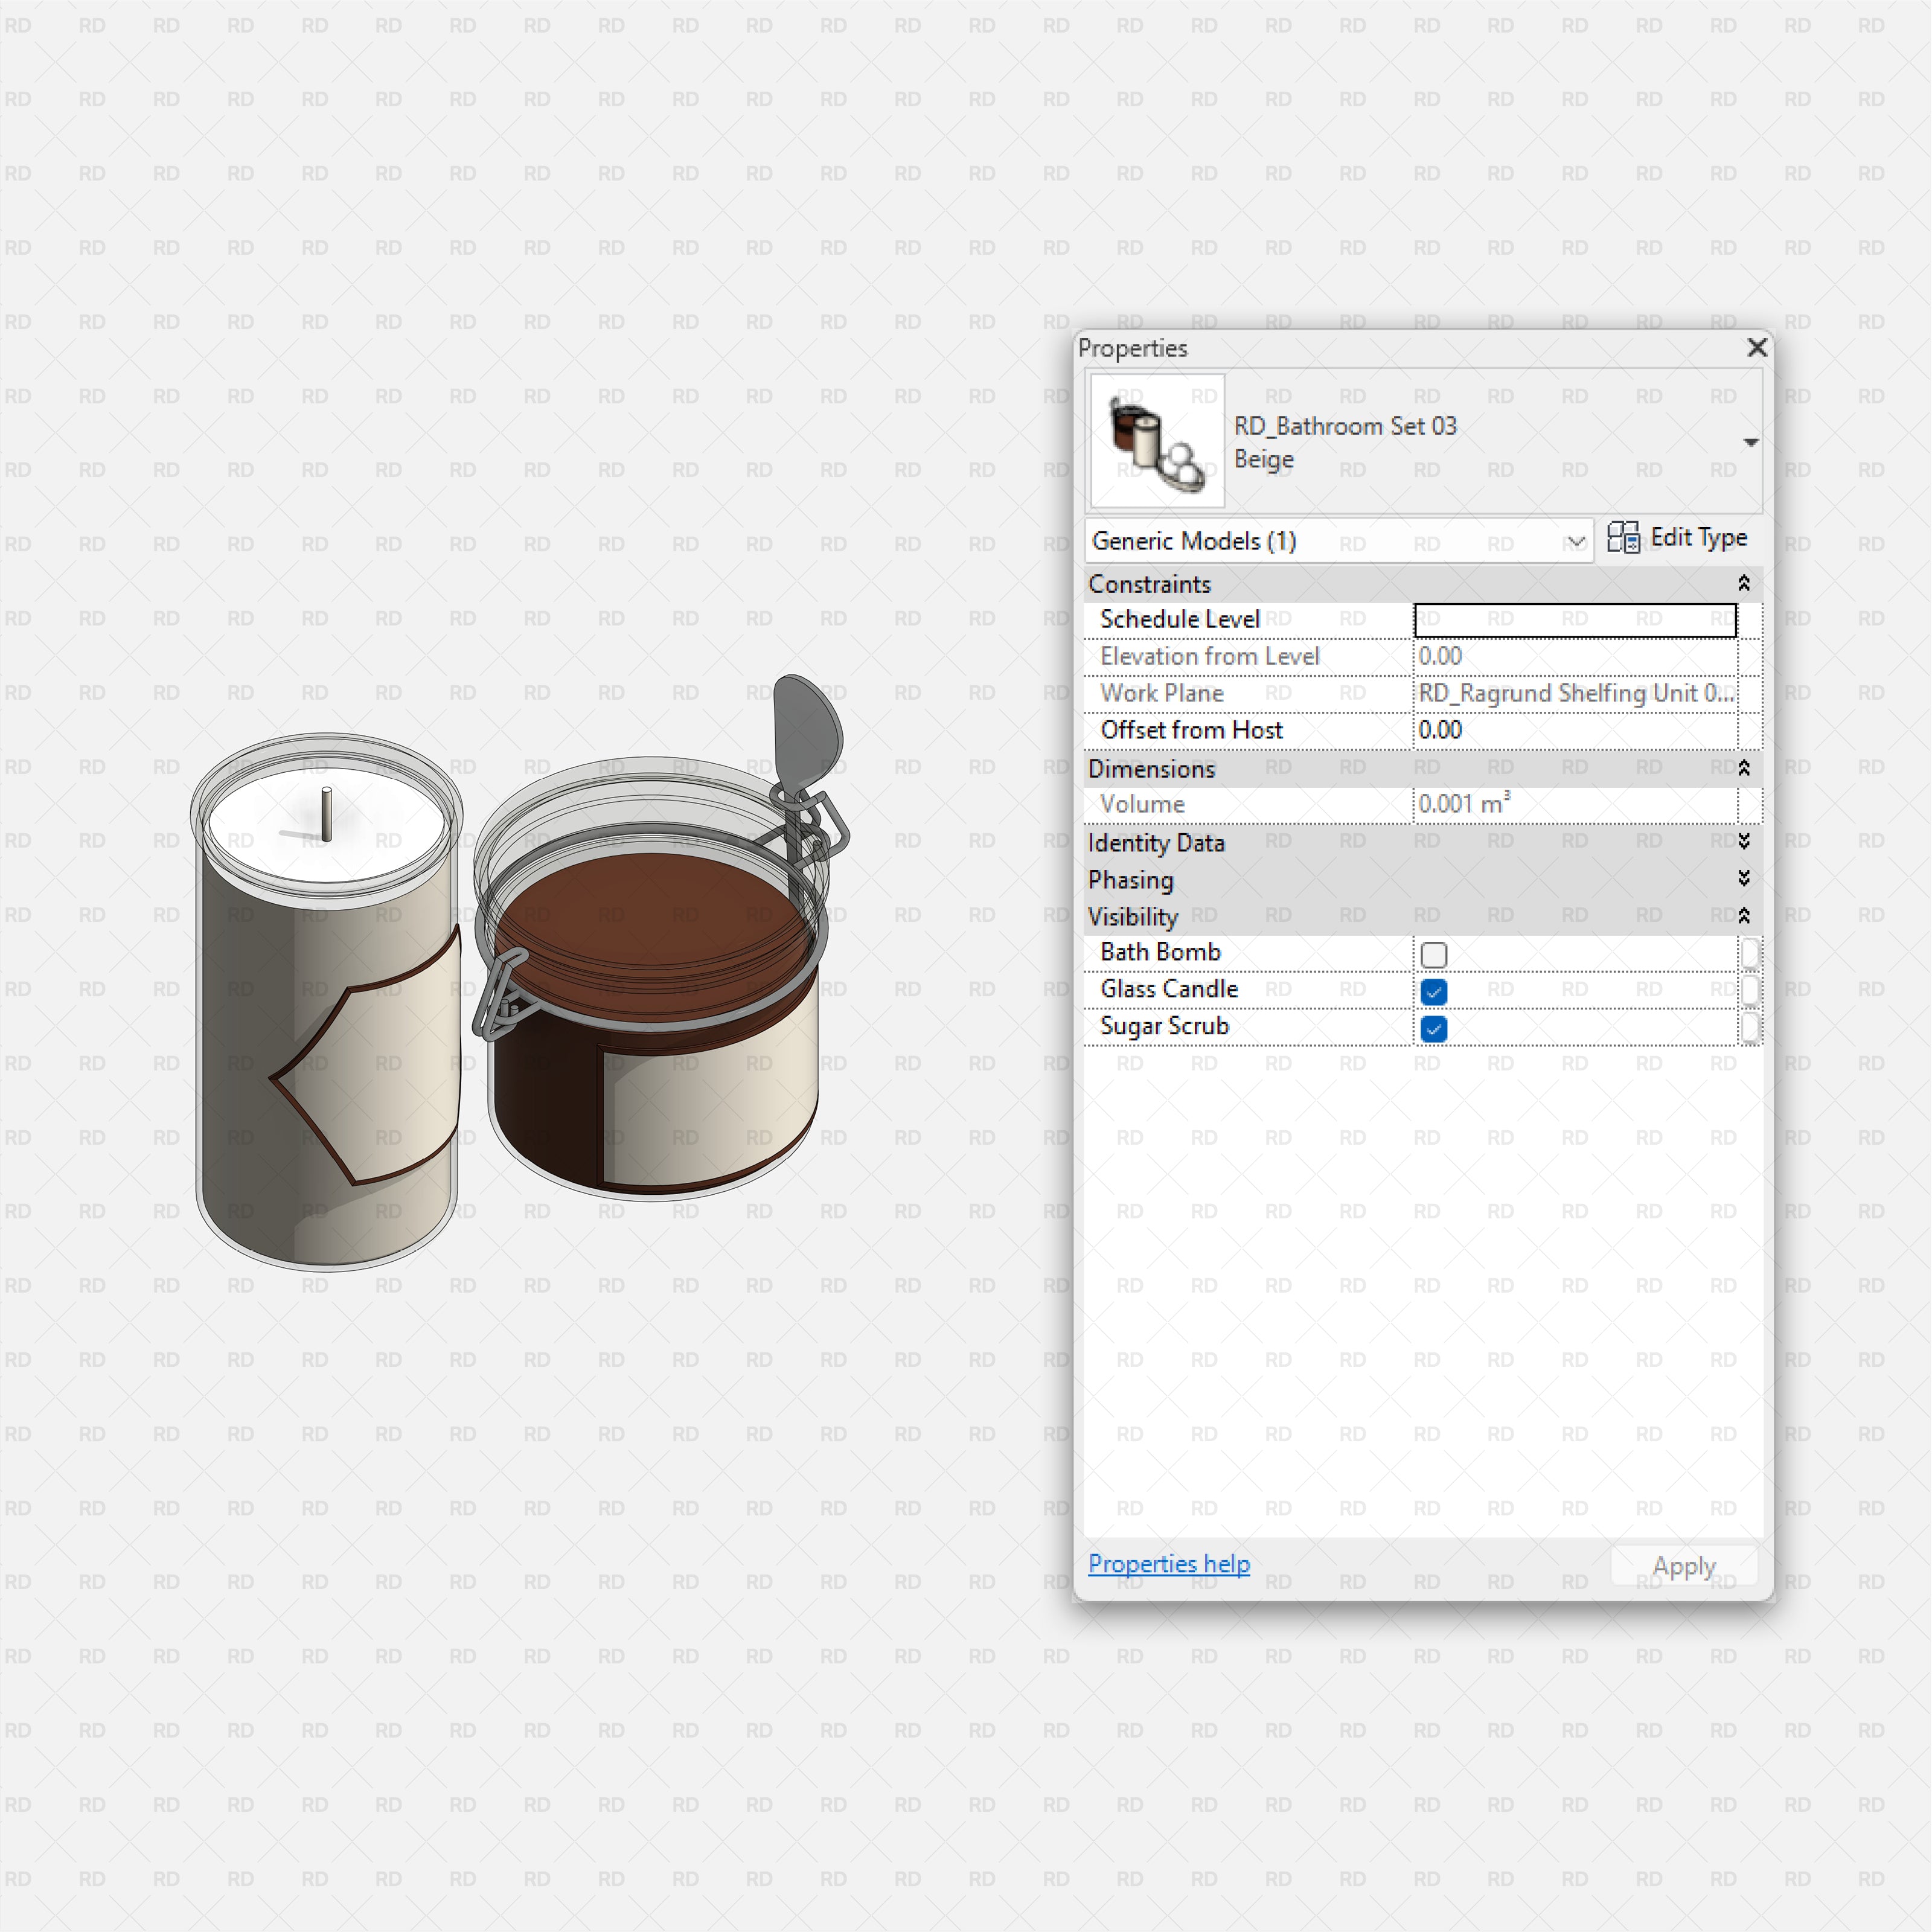
Task: Collapse the Dimensions section chevron
Action: [1743, 768]
